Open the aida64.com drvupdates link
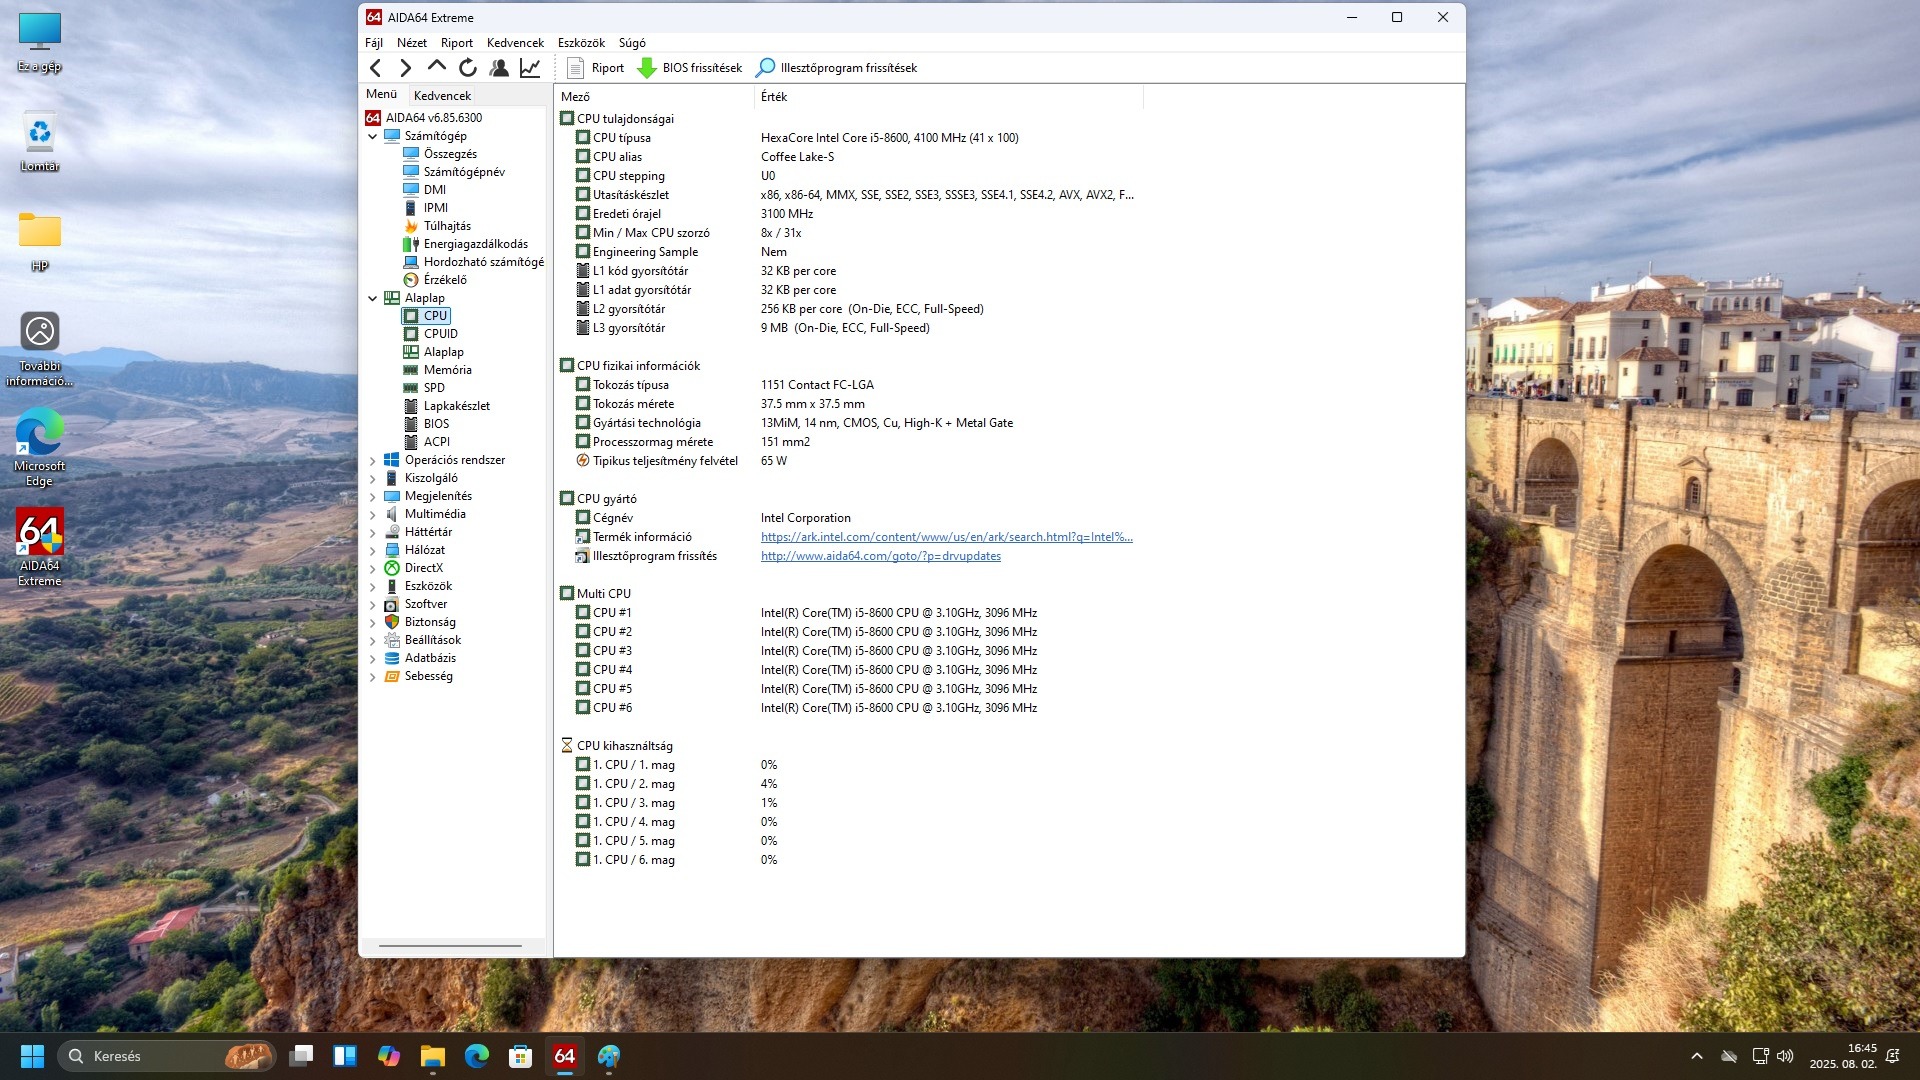Image resolution: width=1920 pixels, height=1080 pixels. click(880, 556)
